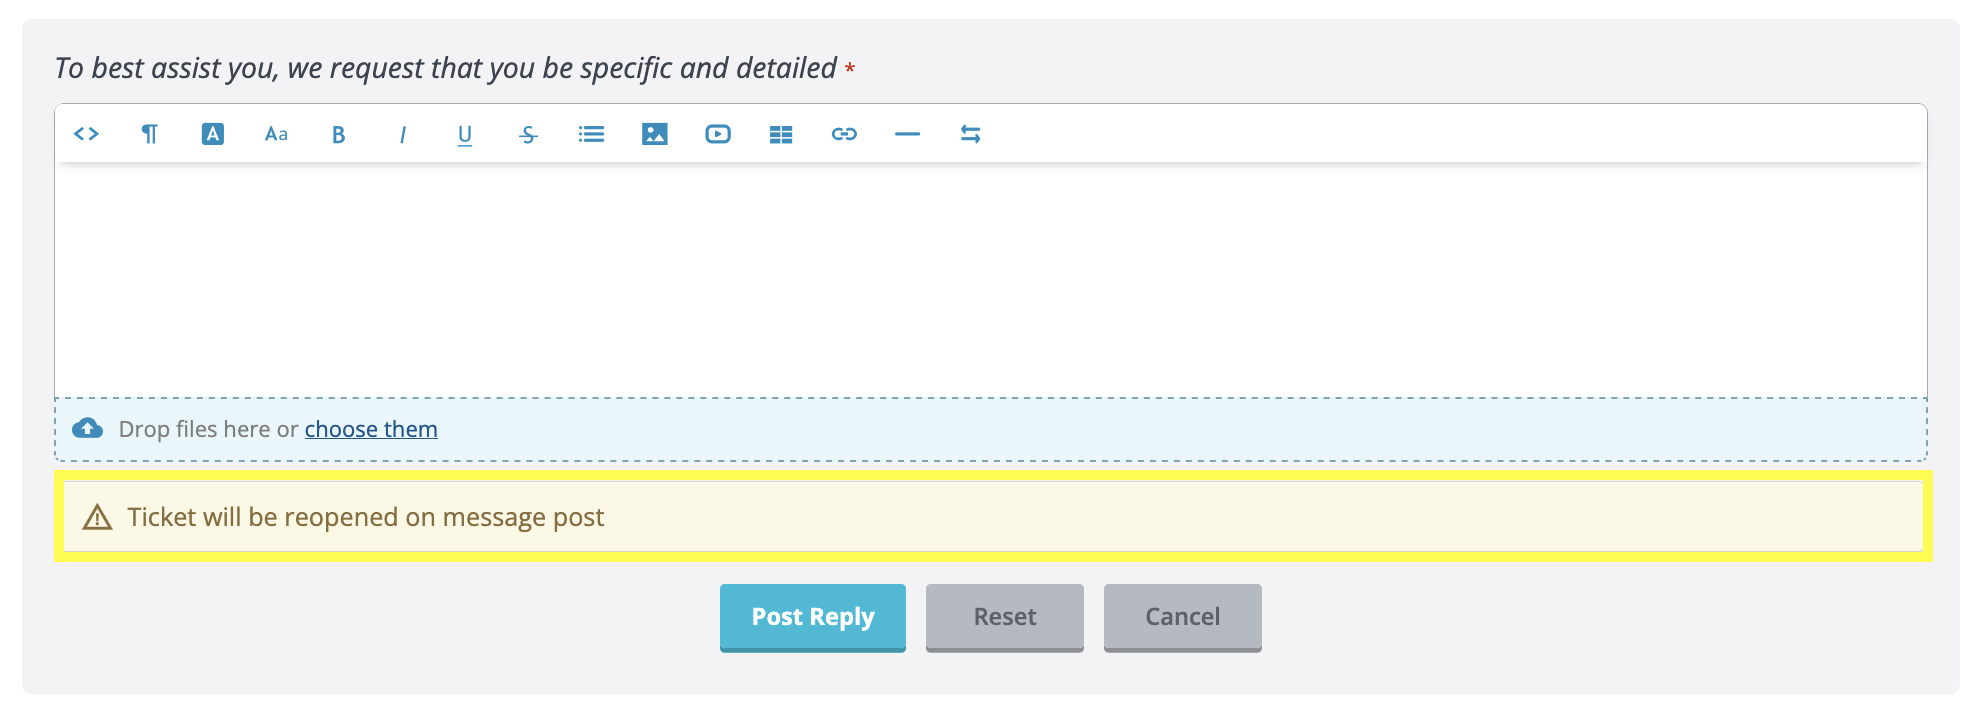Open the text color picker
The height and width of the screenshot is (720, 1984).
(212, 134)
